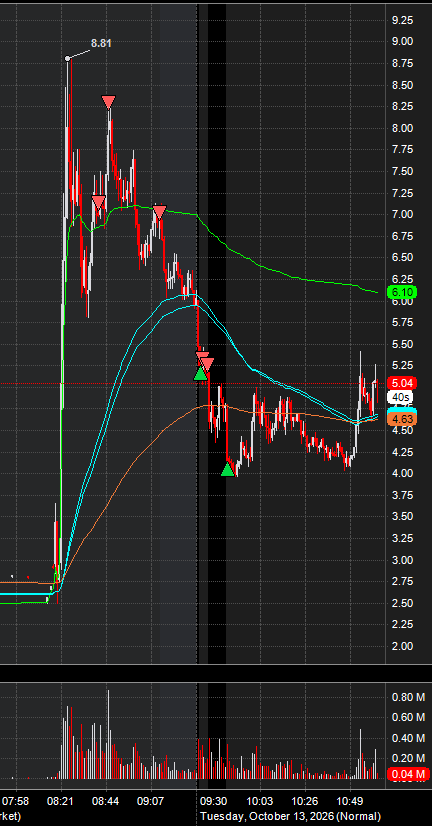Click the 10:03 time axis label
The image size is (432, 826).
click(x=260, y=801)
